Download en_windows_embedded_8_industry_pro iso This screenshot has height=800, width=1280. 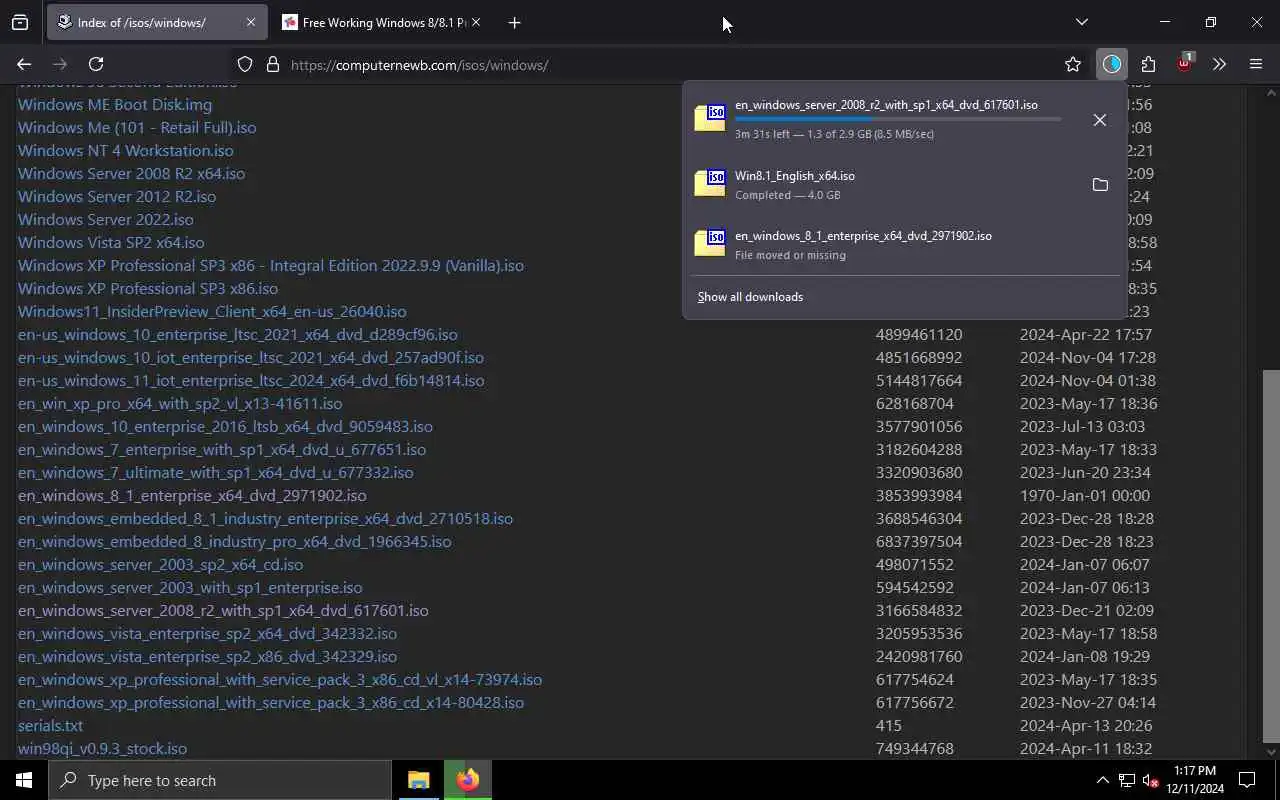point(235,541)
